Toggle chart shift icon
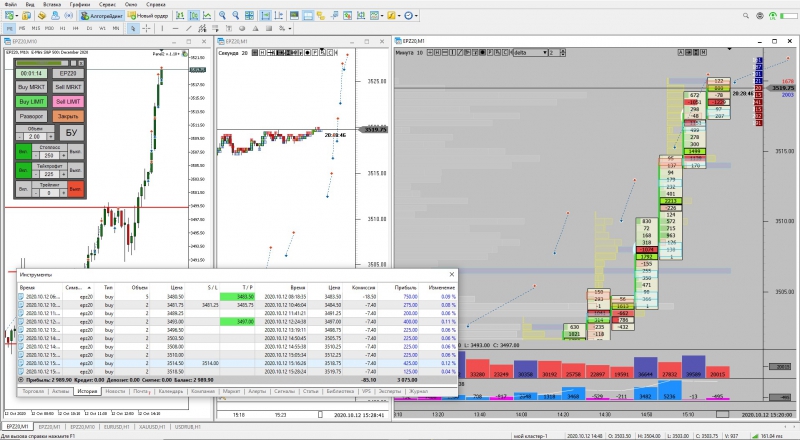 (279, 16)
